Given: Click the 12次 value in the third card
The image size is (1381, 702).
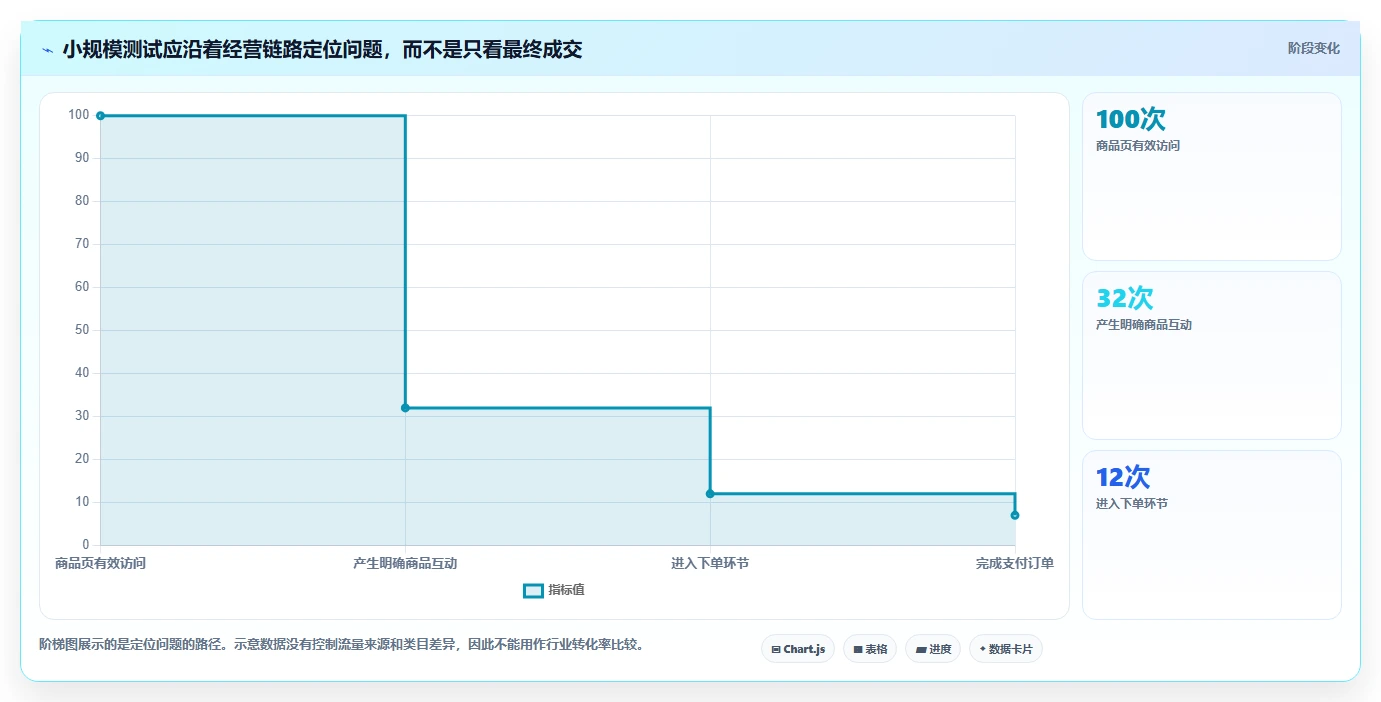Looking at the screenshot, I should (x=1123, y=477).
